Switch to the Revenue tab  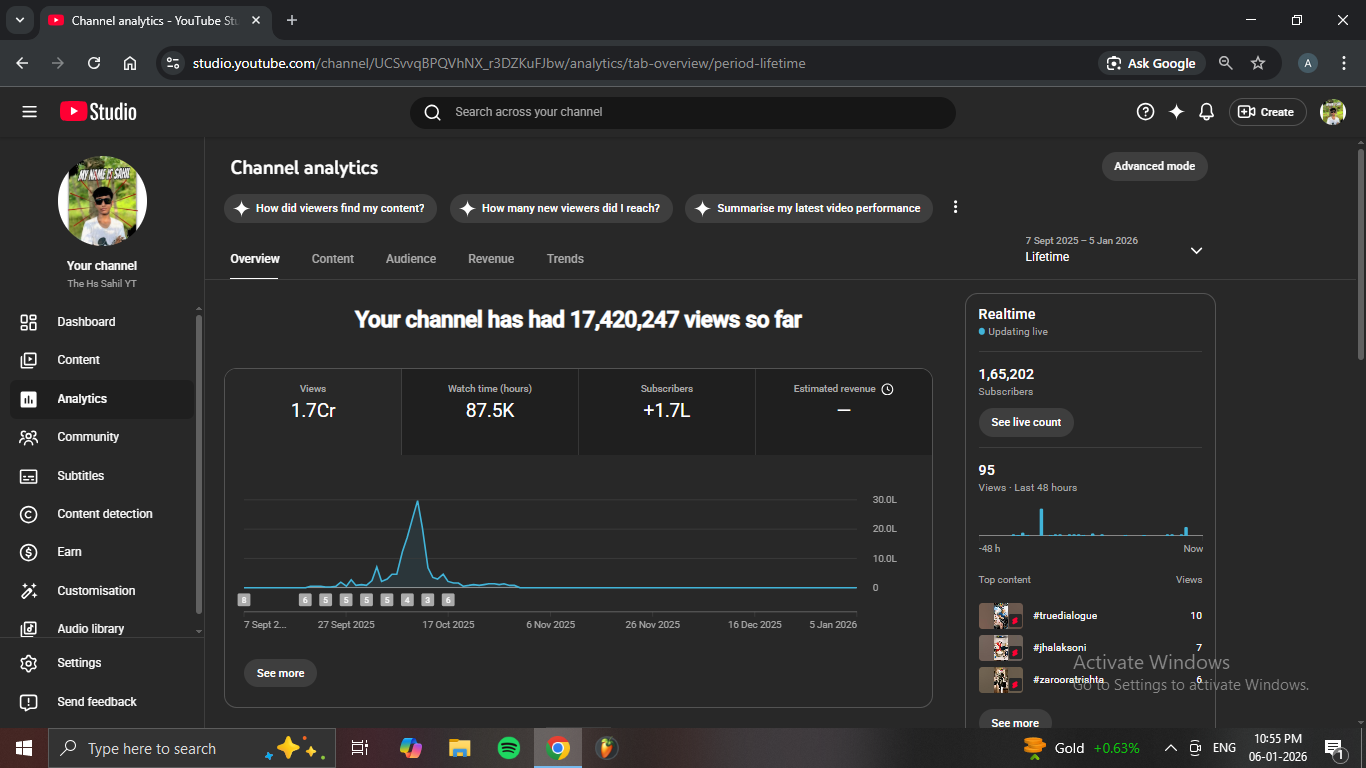tap(490, 259)
